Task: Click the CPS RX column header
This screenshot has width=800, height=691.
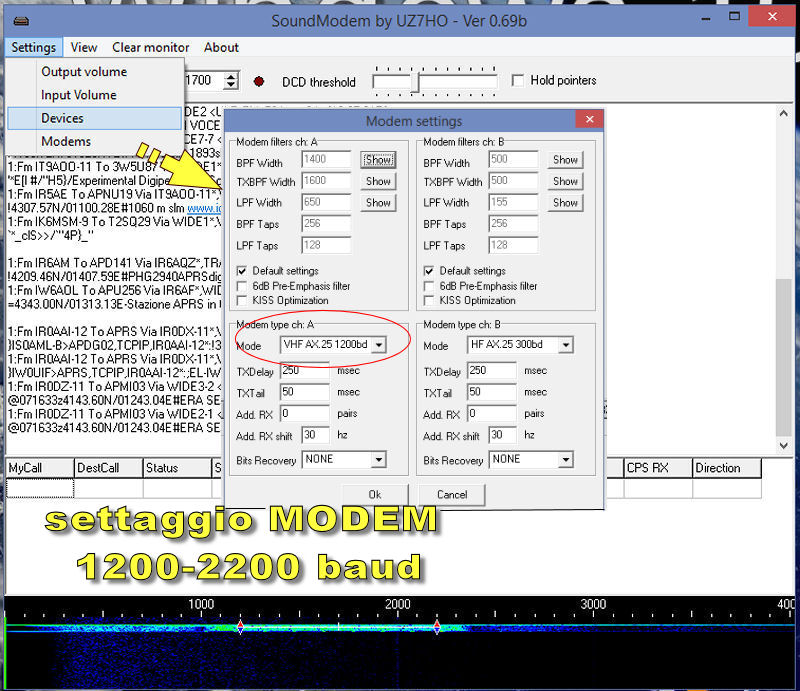Action: pos(658,468)
